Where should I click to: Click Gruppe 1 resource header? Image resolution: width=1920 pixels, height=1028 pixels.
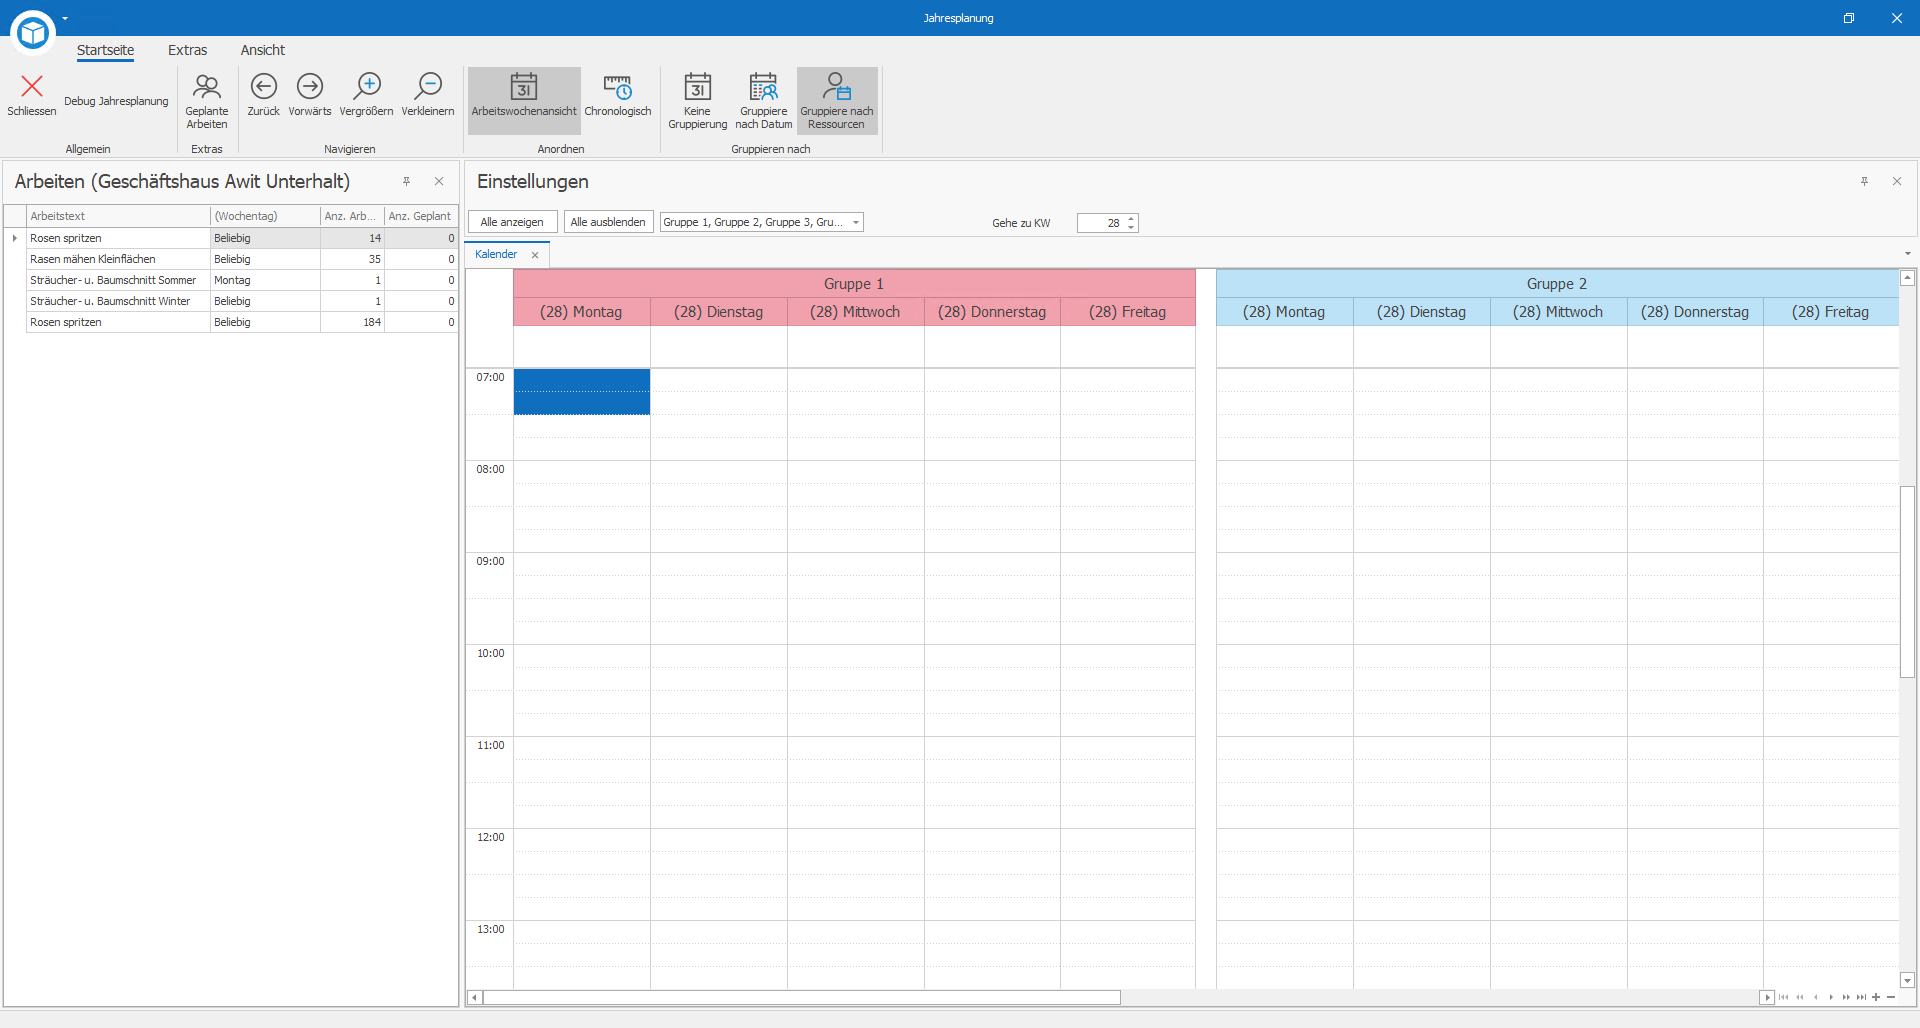[x=854, y=284]
